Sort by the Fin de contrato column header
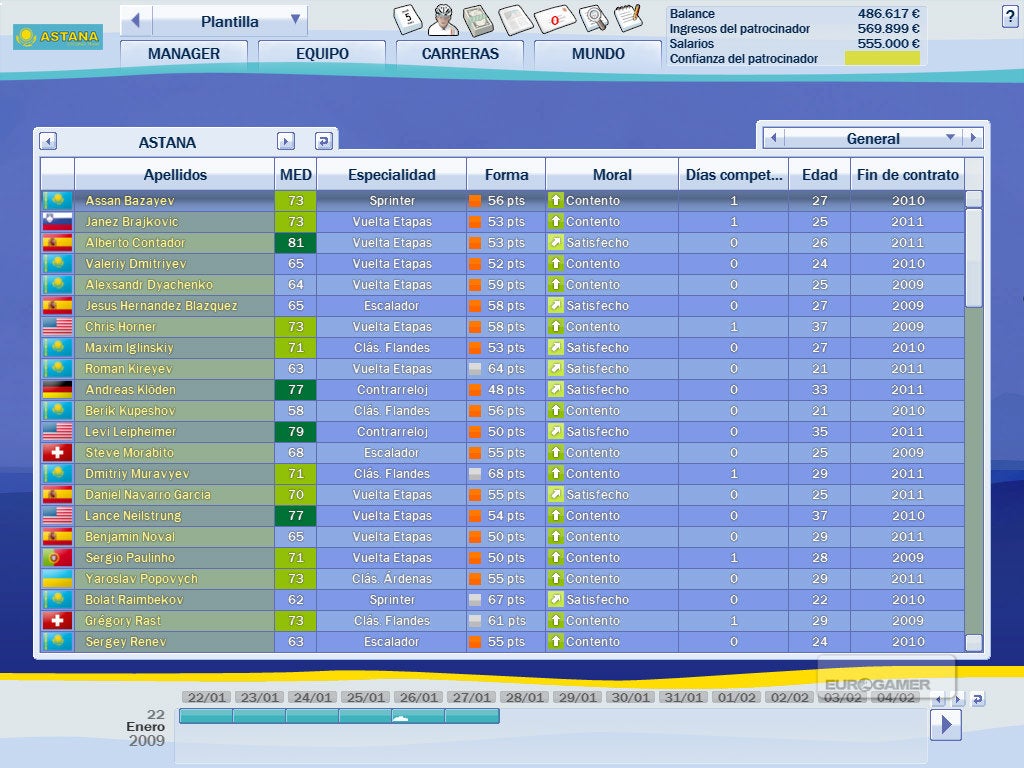1024x768 pixels. pos(908,174)
